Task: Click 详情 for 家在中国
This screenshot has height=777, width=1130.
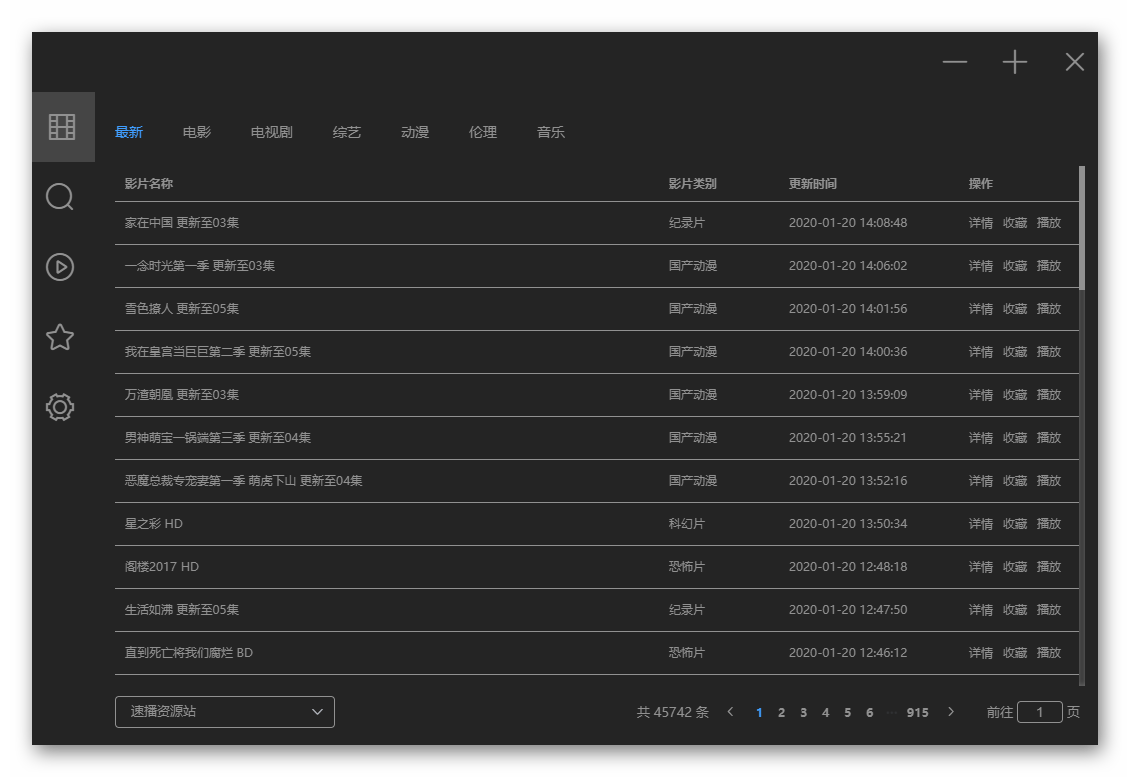Action: pos(980,223)
